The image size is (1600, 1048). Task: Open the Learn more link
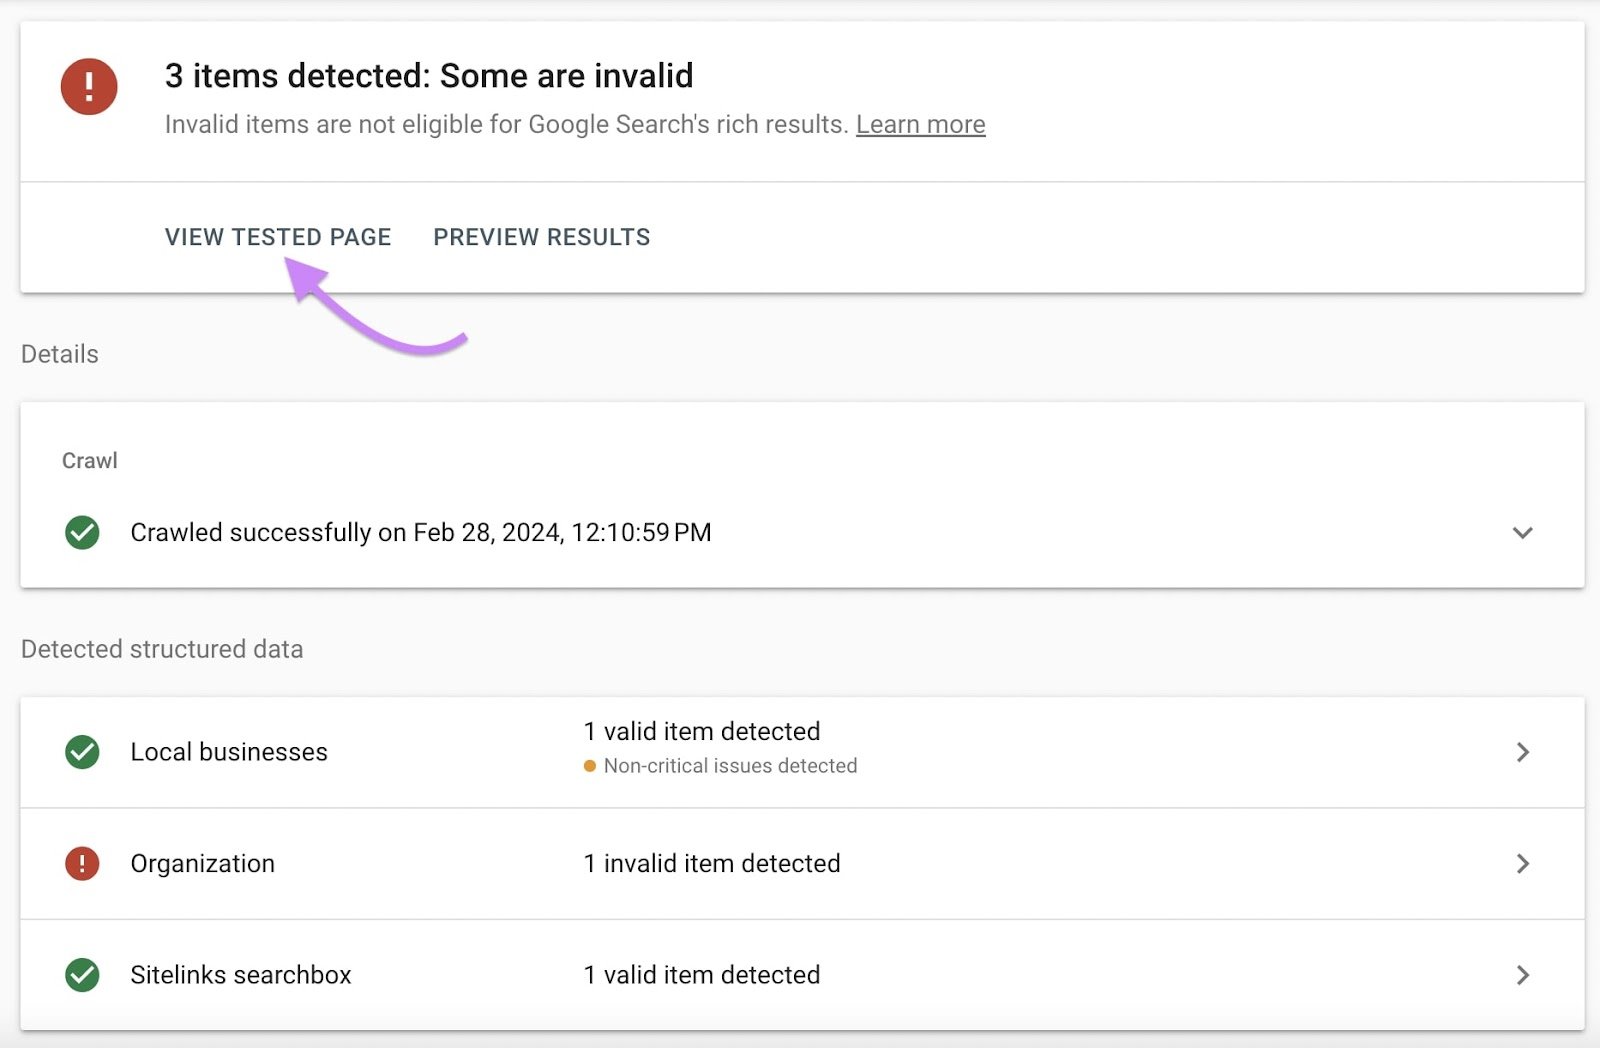click(x=920, y=124)
